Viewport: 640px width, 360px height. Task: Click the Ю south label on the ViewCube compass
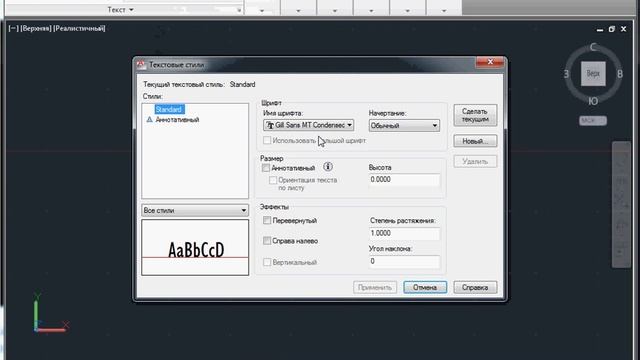(593, 101)
